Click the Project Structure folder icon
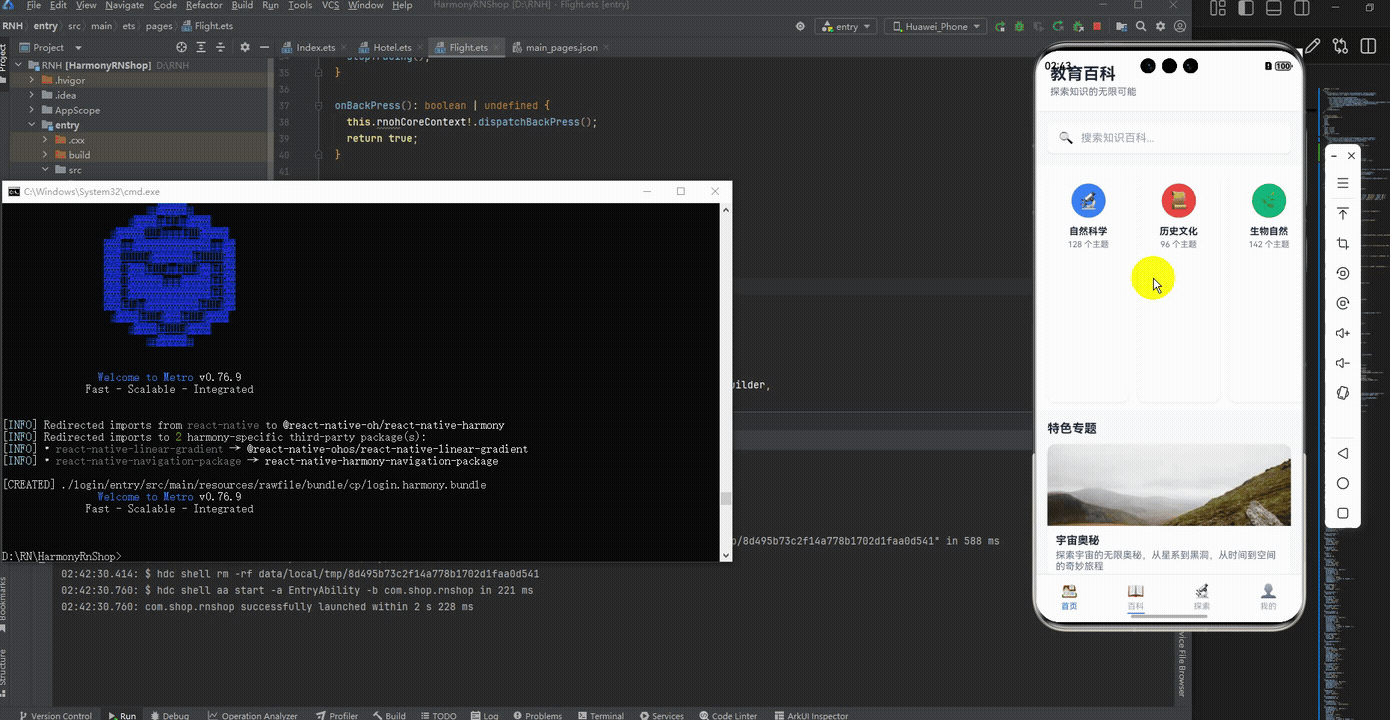The image size is (1390, 720). click(1120, 27)
